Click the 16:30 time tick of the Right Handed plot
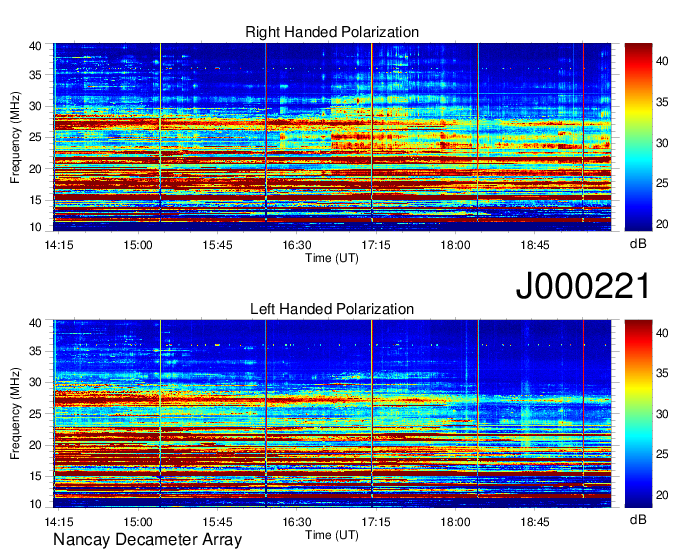This screenshot has width=680, height=552. (297, 245)
